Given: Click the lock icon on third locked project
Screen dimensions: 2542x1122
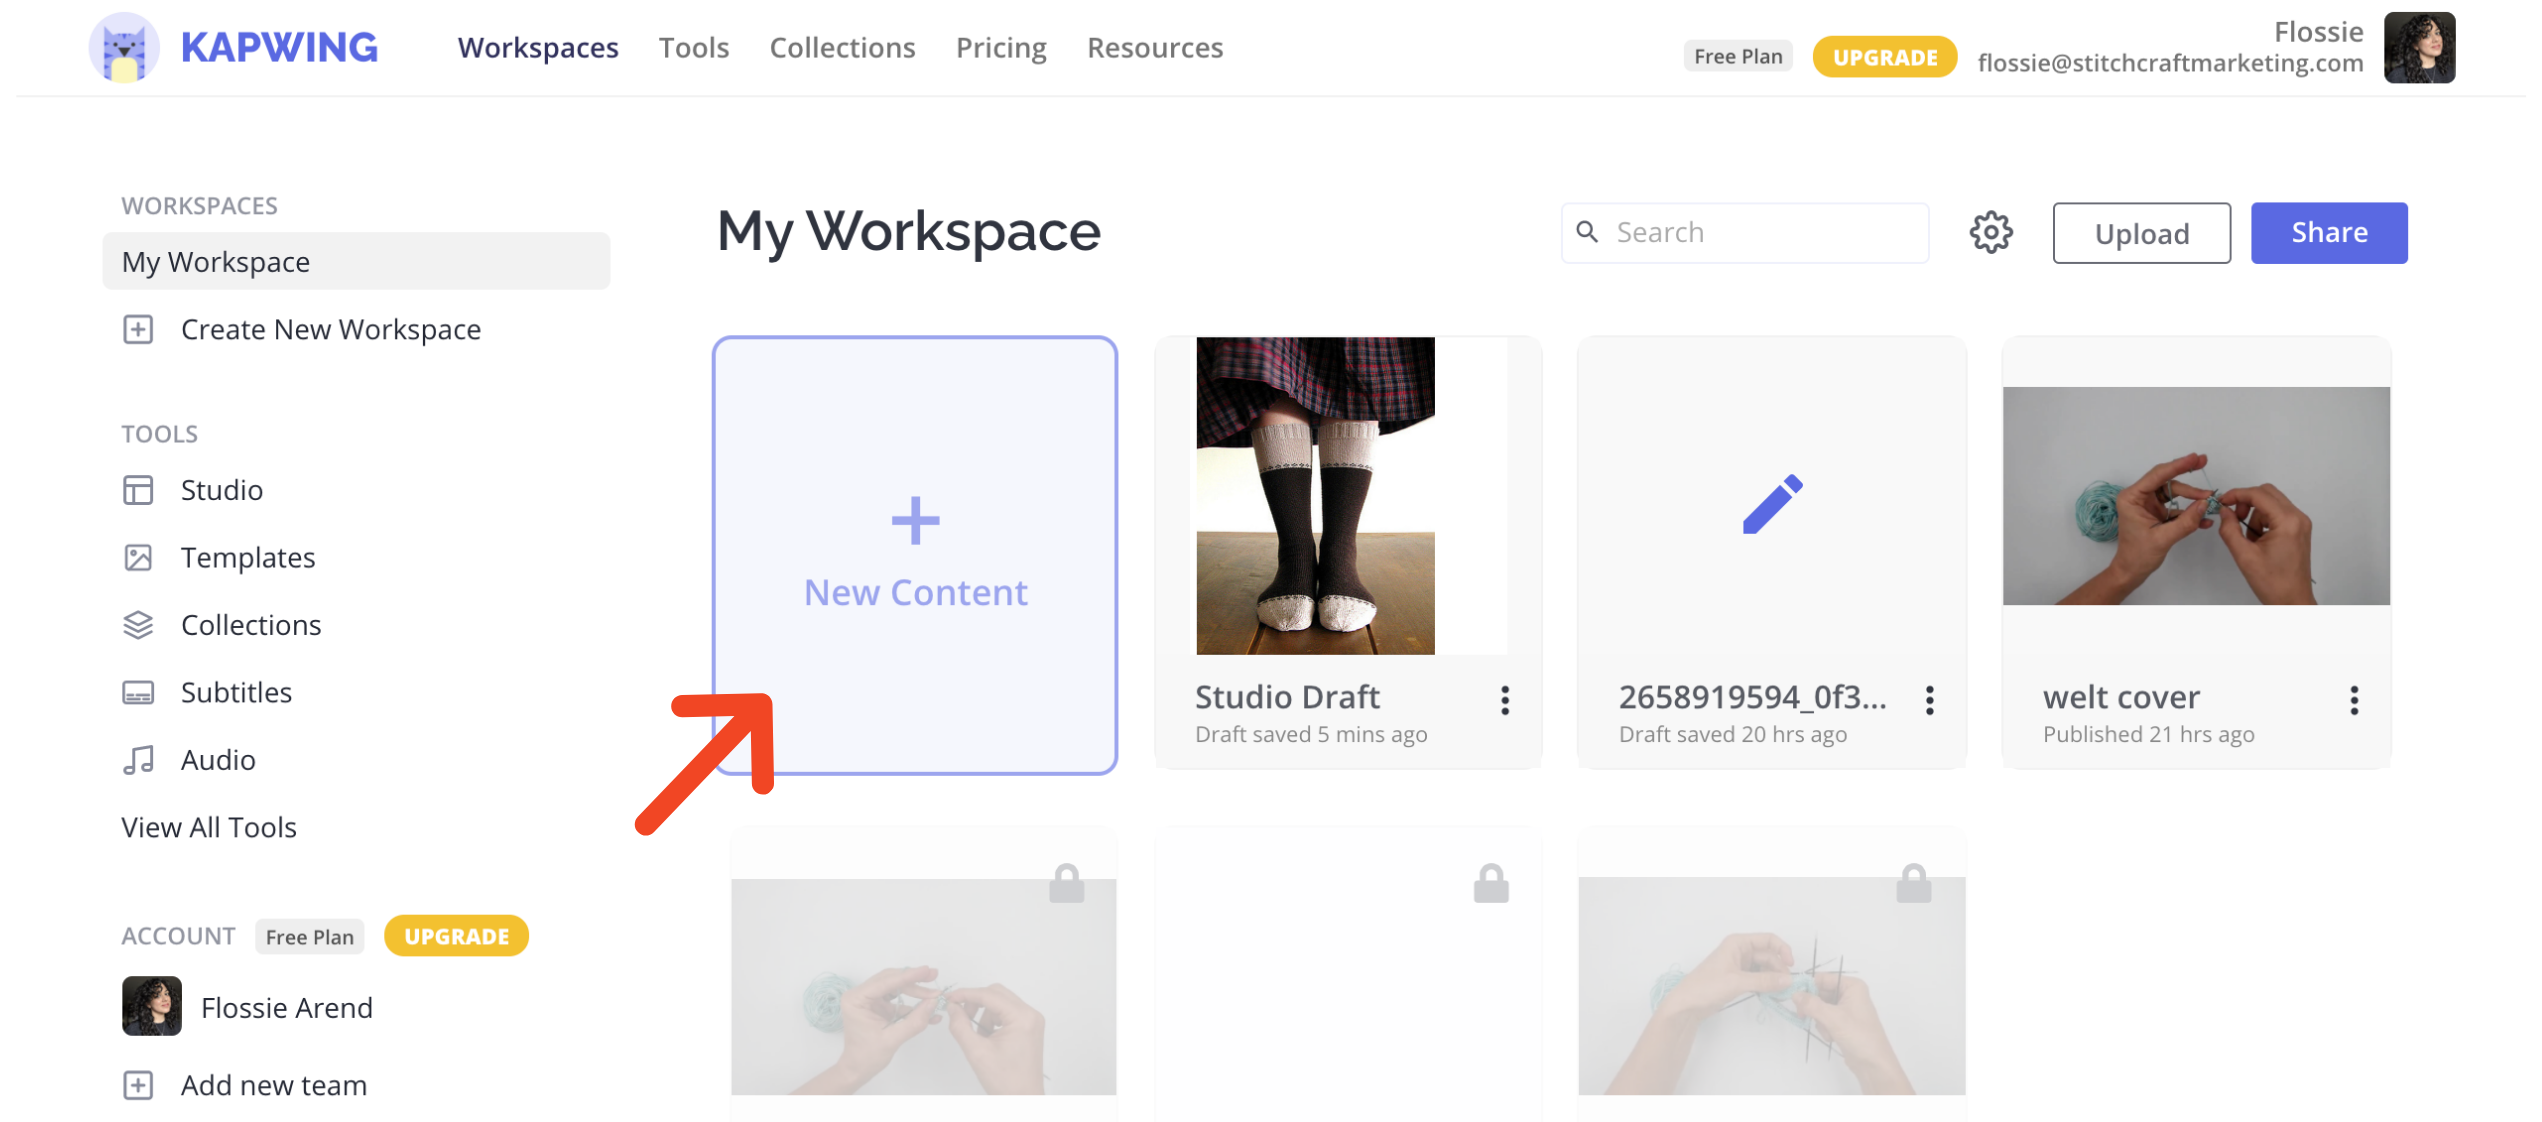Looking at the screenshot, I should coord(1913,884).
